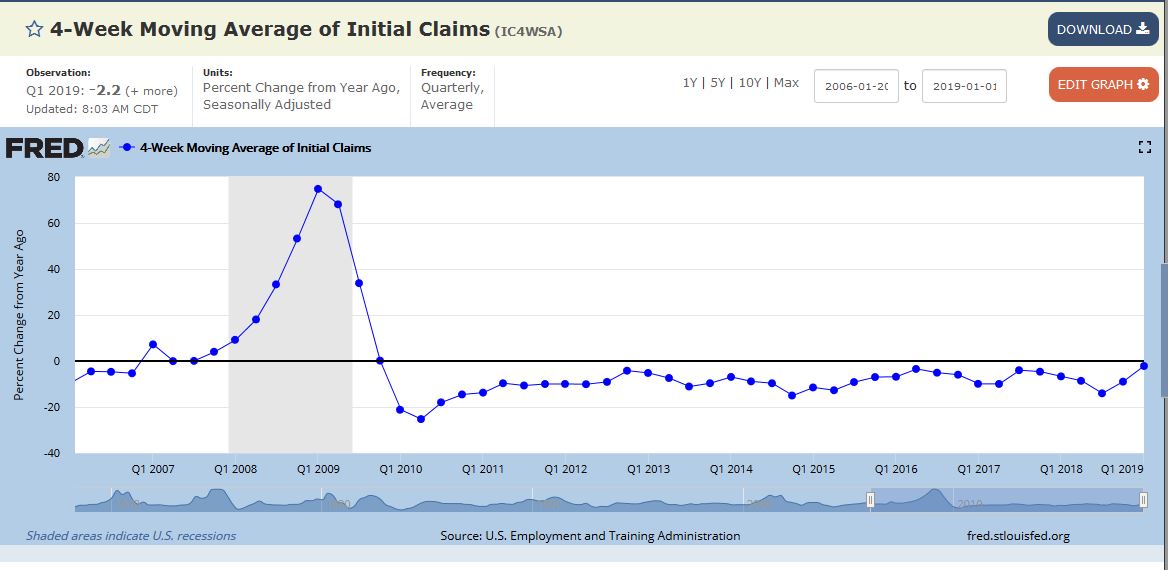The height and width of the screenshot is (570, 1168).
Task: Open the EDIT GRAPH panel
Action: point(1102,85)
